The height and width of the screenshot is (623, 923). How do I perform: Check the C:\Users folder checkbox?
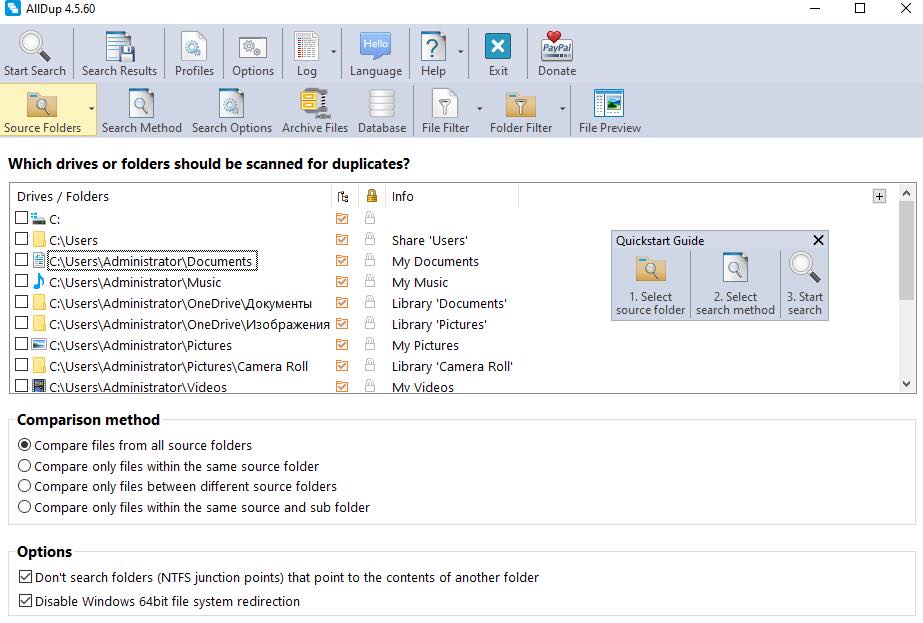21,238
